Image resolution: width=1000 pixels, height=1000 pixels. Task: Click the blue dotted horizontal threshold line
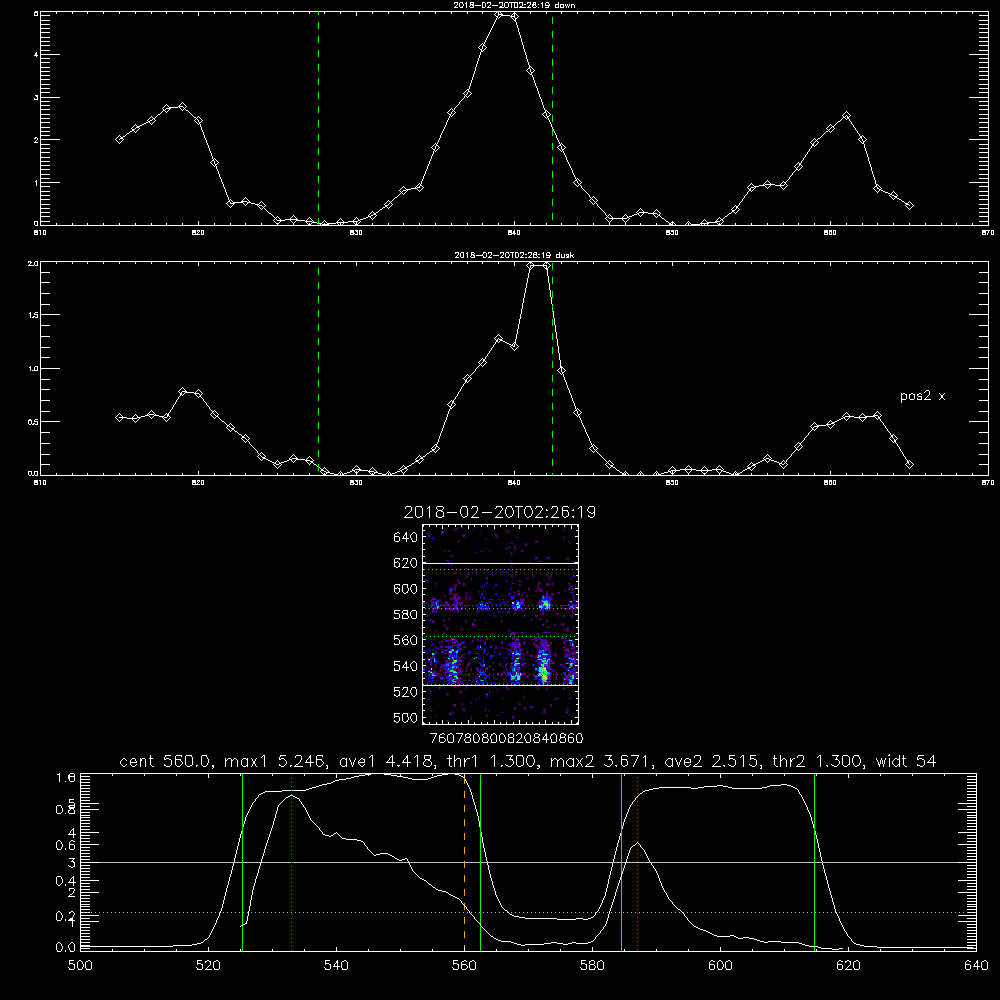pos(529,913)
